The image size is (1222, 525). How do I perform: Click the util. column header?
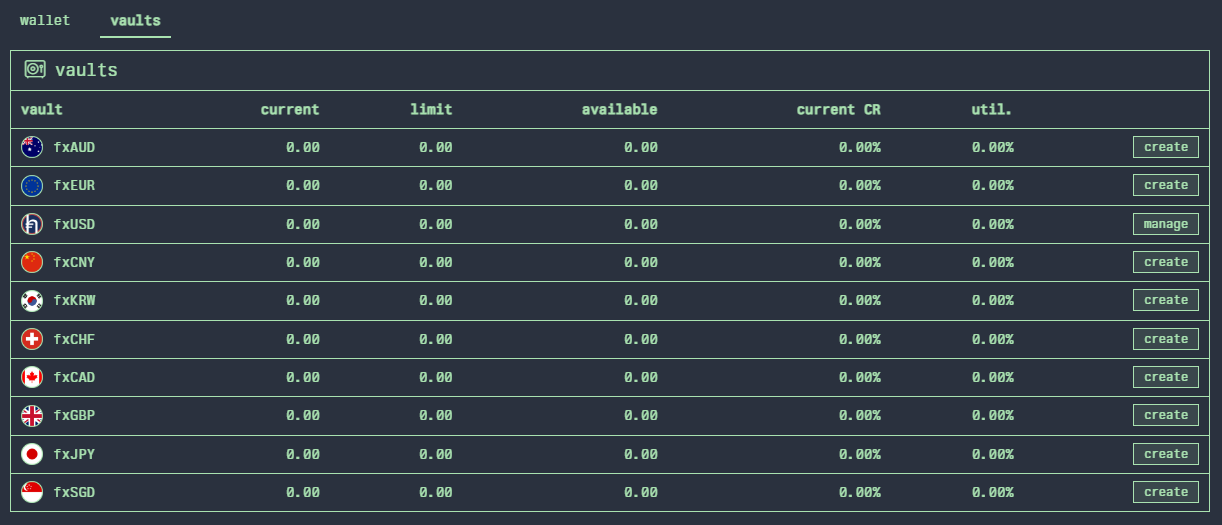pos(991,109)
